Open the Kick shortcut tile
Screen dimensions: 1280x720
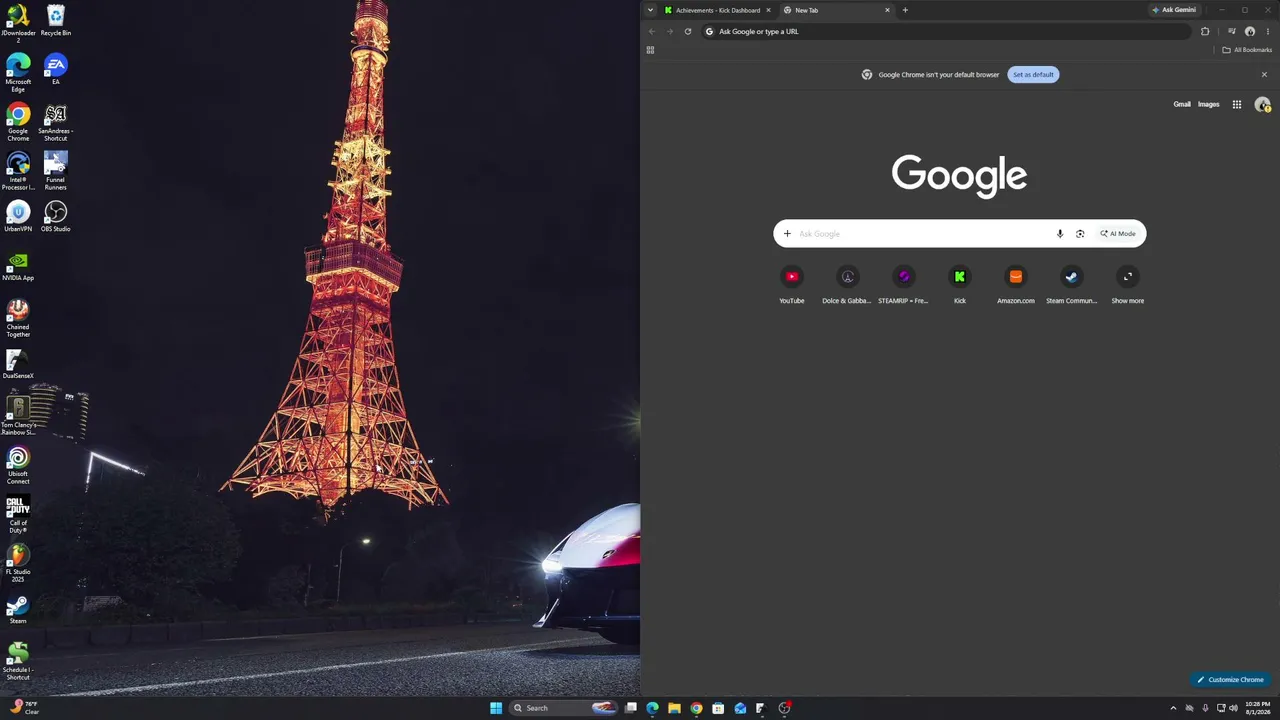[x=960, y=285]
